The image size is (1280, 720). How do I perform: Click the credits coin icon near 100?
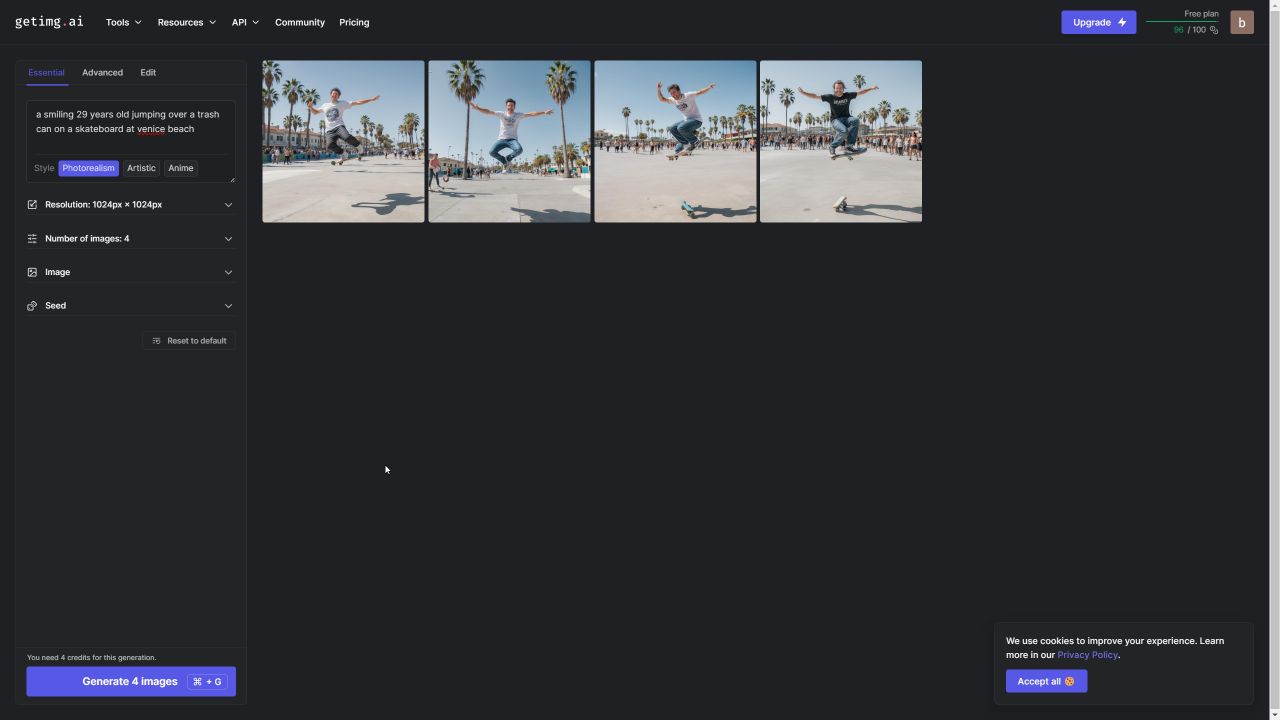pyautogui.click(x=1214, y=30)
